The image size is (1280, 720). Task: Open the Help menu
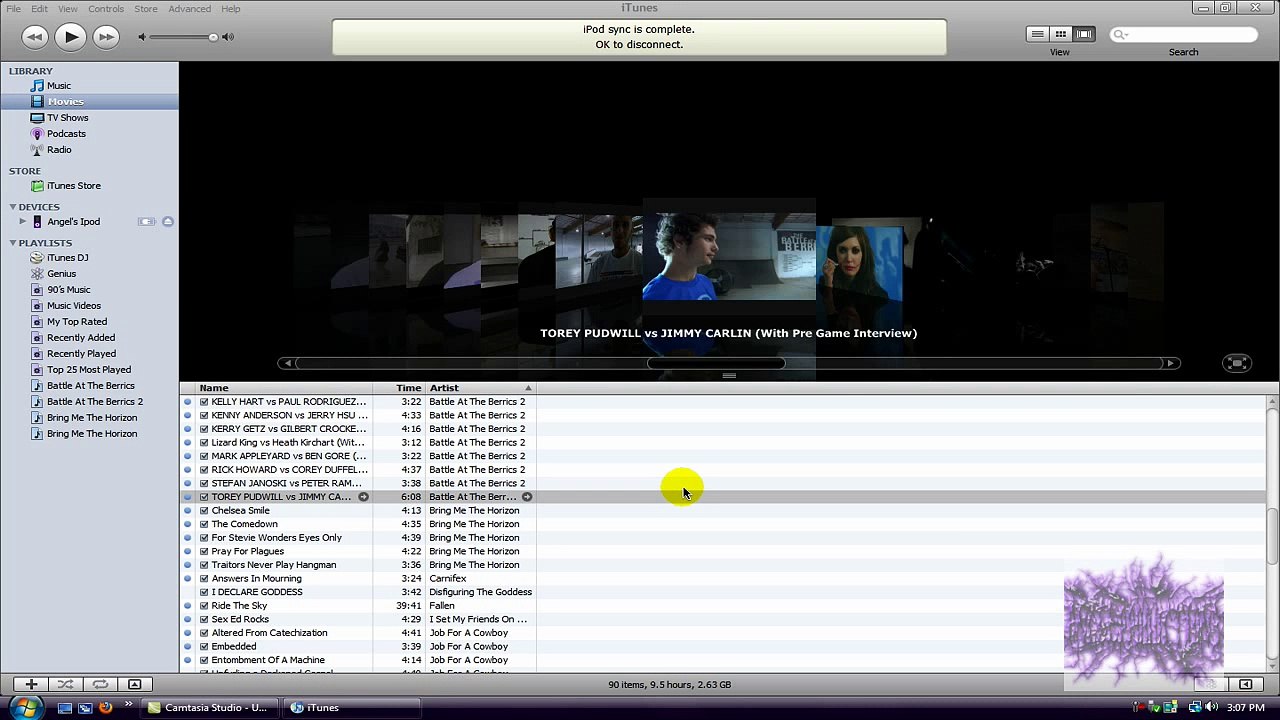click(x=231, y=9)
